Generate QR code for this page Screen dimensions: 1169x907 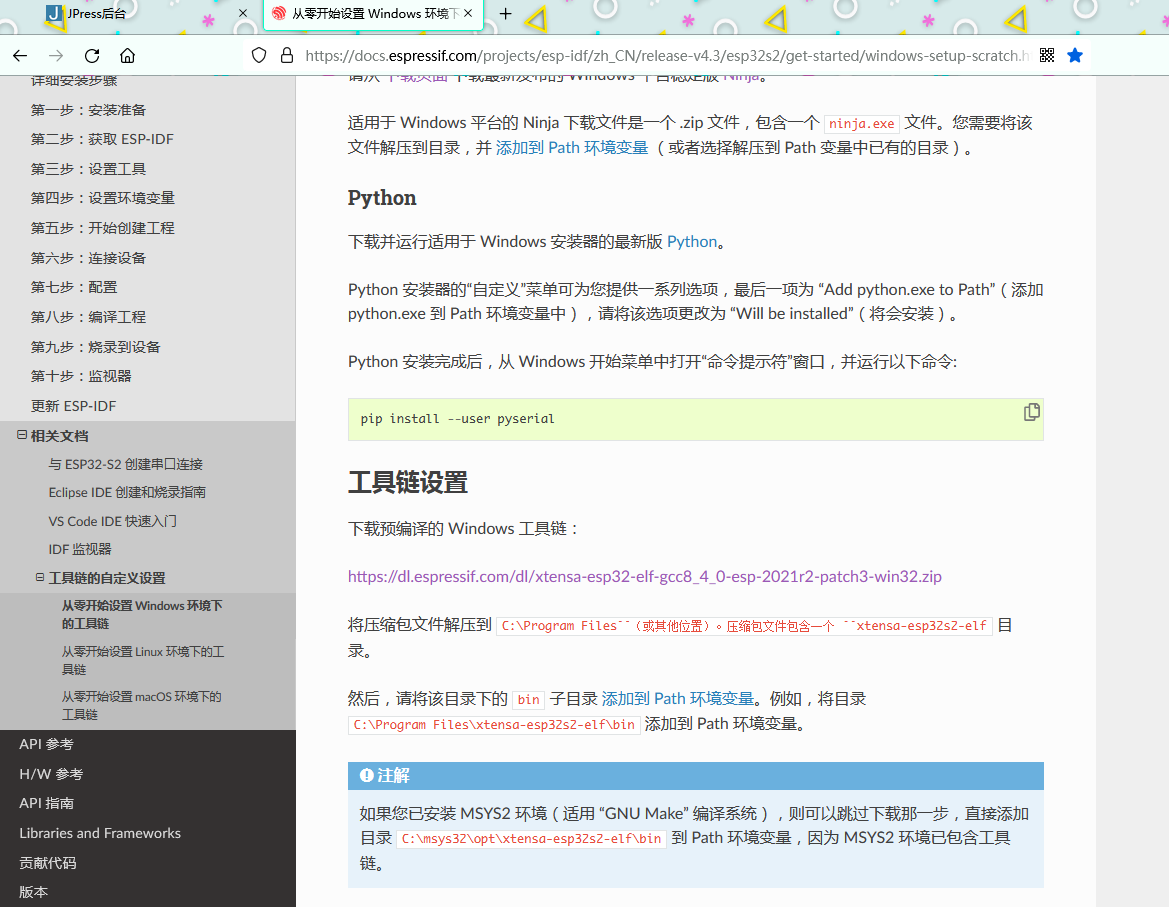(x=1047, y=55)
